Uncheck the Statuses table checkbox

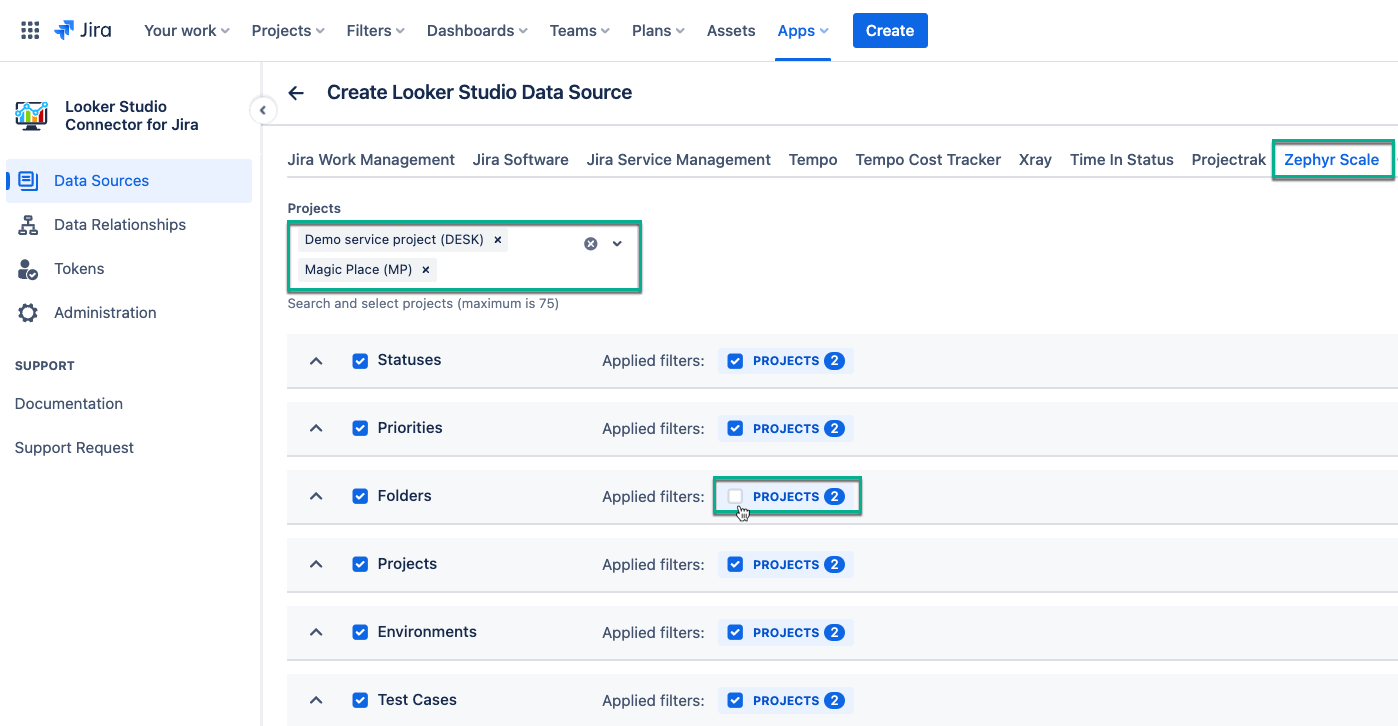360,361
